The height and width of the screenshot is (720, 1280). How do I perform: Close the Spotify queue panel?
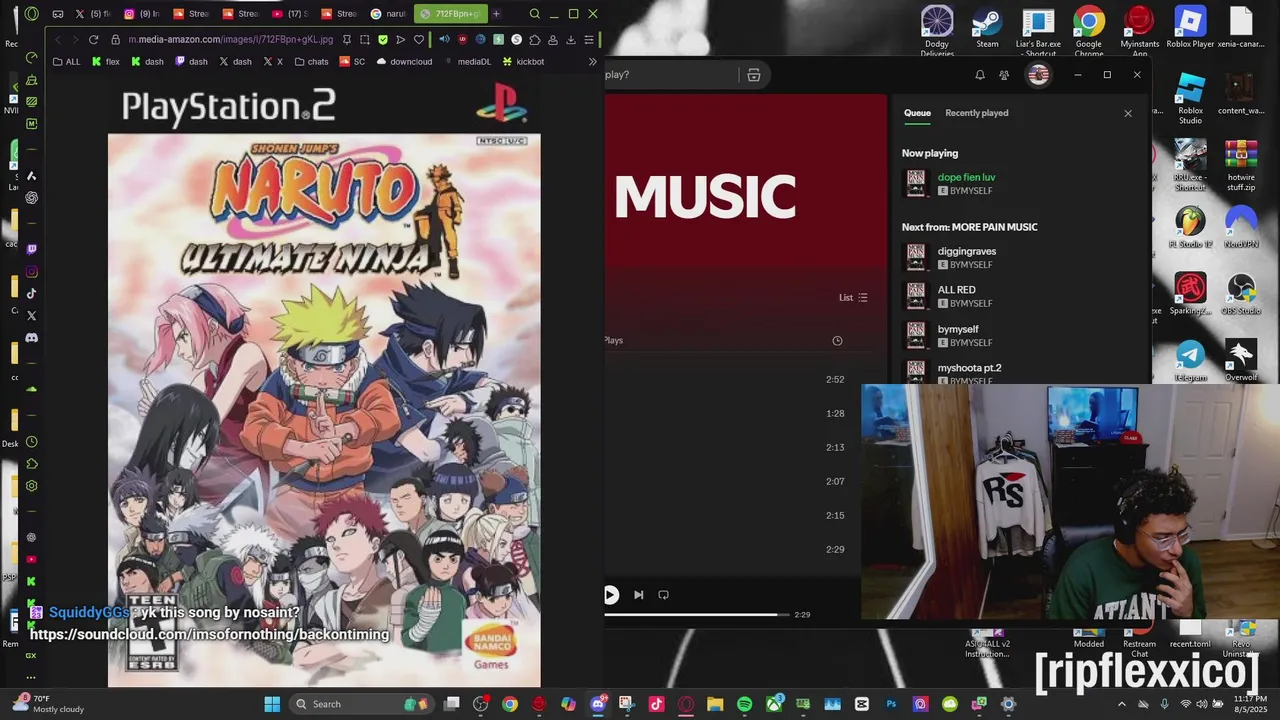click(1128, 113)
